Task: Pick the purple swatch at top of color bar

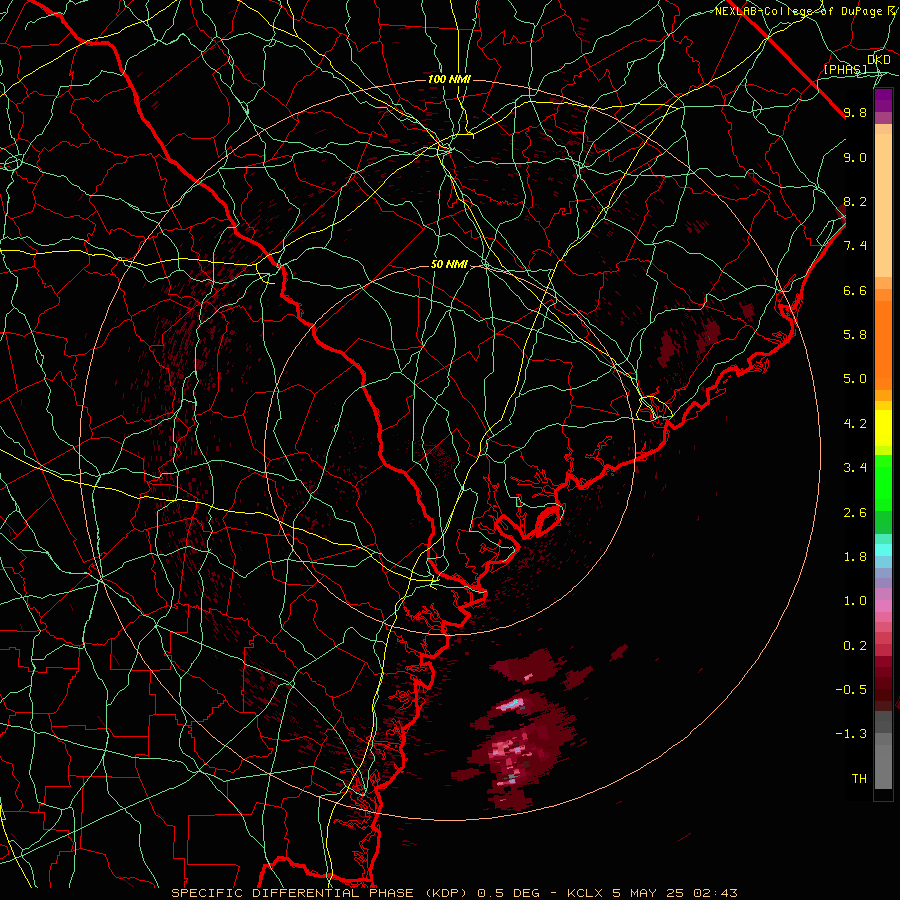Action: point(883,100)
